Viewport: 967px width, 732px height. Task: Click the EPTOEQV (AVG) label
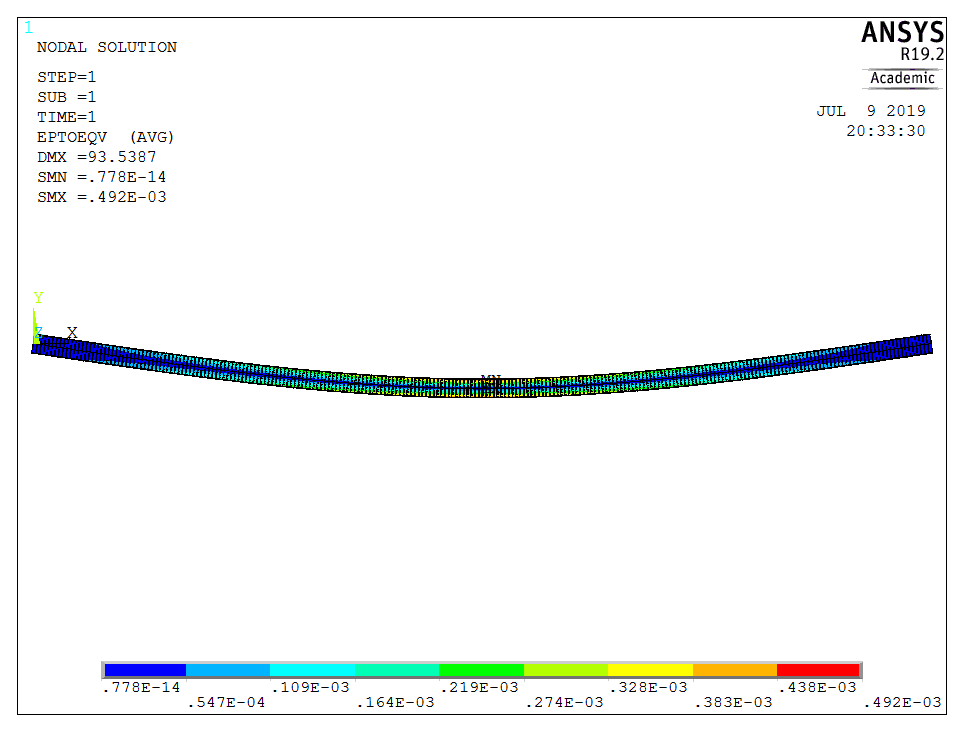(105, 137)
